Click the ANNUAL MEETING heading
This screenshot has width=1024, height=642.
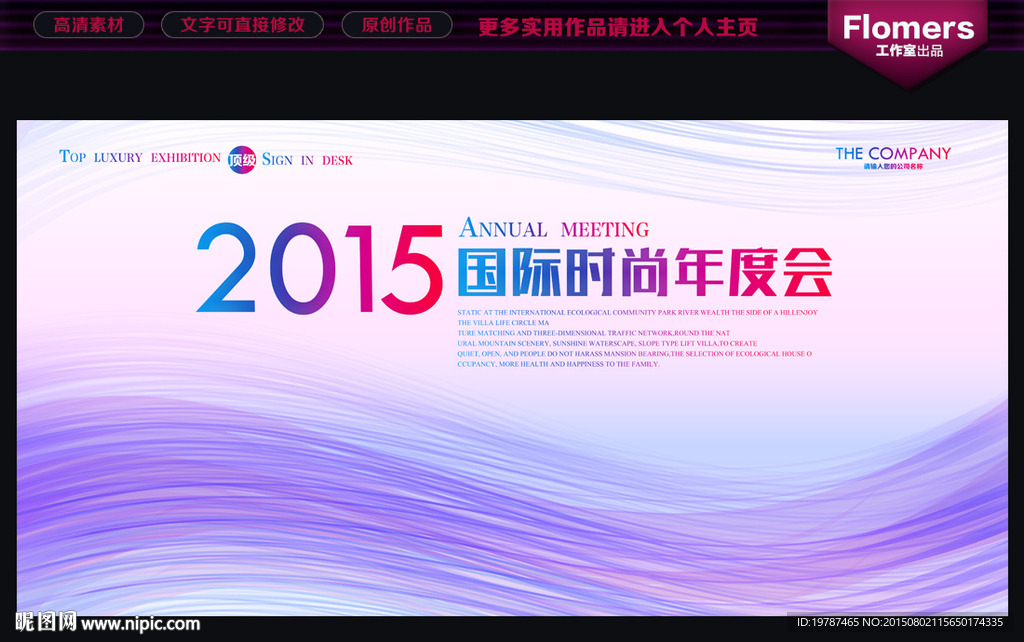click(554, 228)
